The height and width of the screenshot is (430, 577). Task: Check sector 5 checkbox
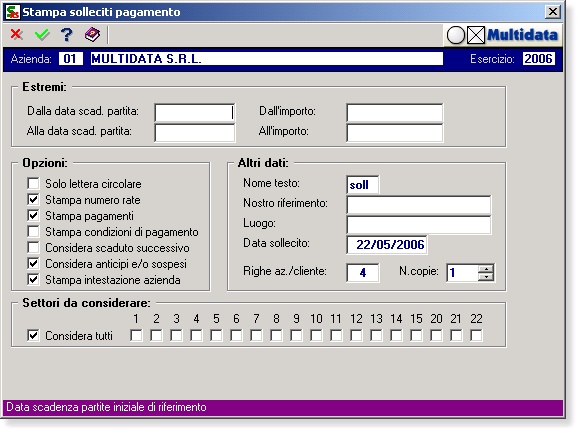(x=216, y=335)
